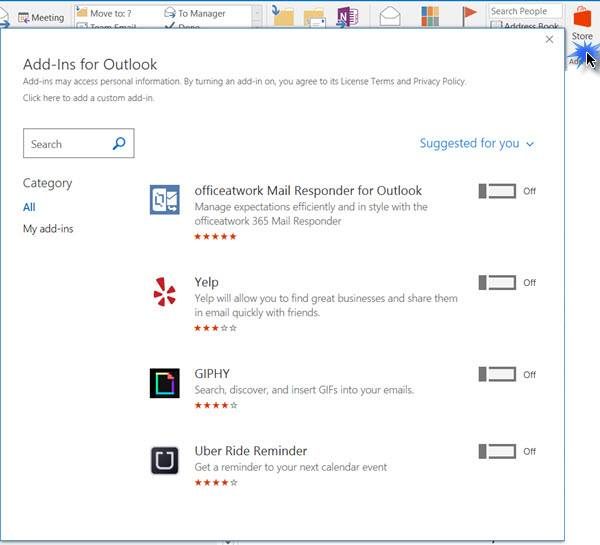
Task: Switch on the Uber Ride Reminder toggle
Action: click(x=497, y=451)
